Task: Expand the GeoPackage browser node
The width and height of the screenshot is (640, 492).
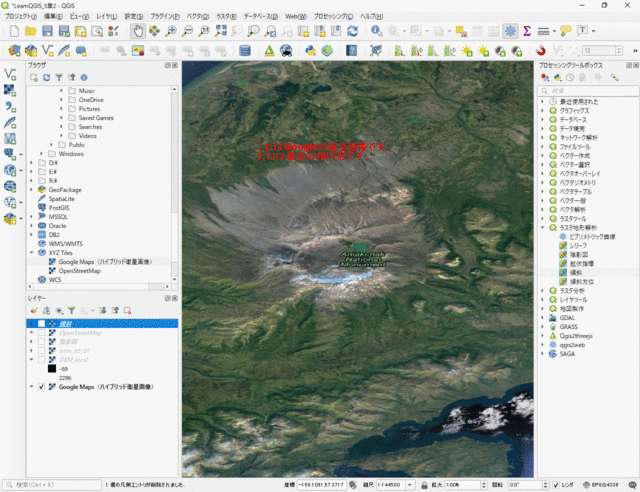Action: 31,189
